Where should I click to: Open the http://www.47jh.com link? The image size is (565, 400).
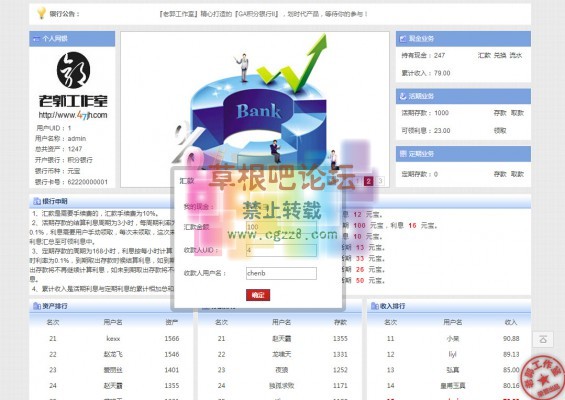pyautogui.click(x=73, y=115)
